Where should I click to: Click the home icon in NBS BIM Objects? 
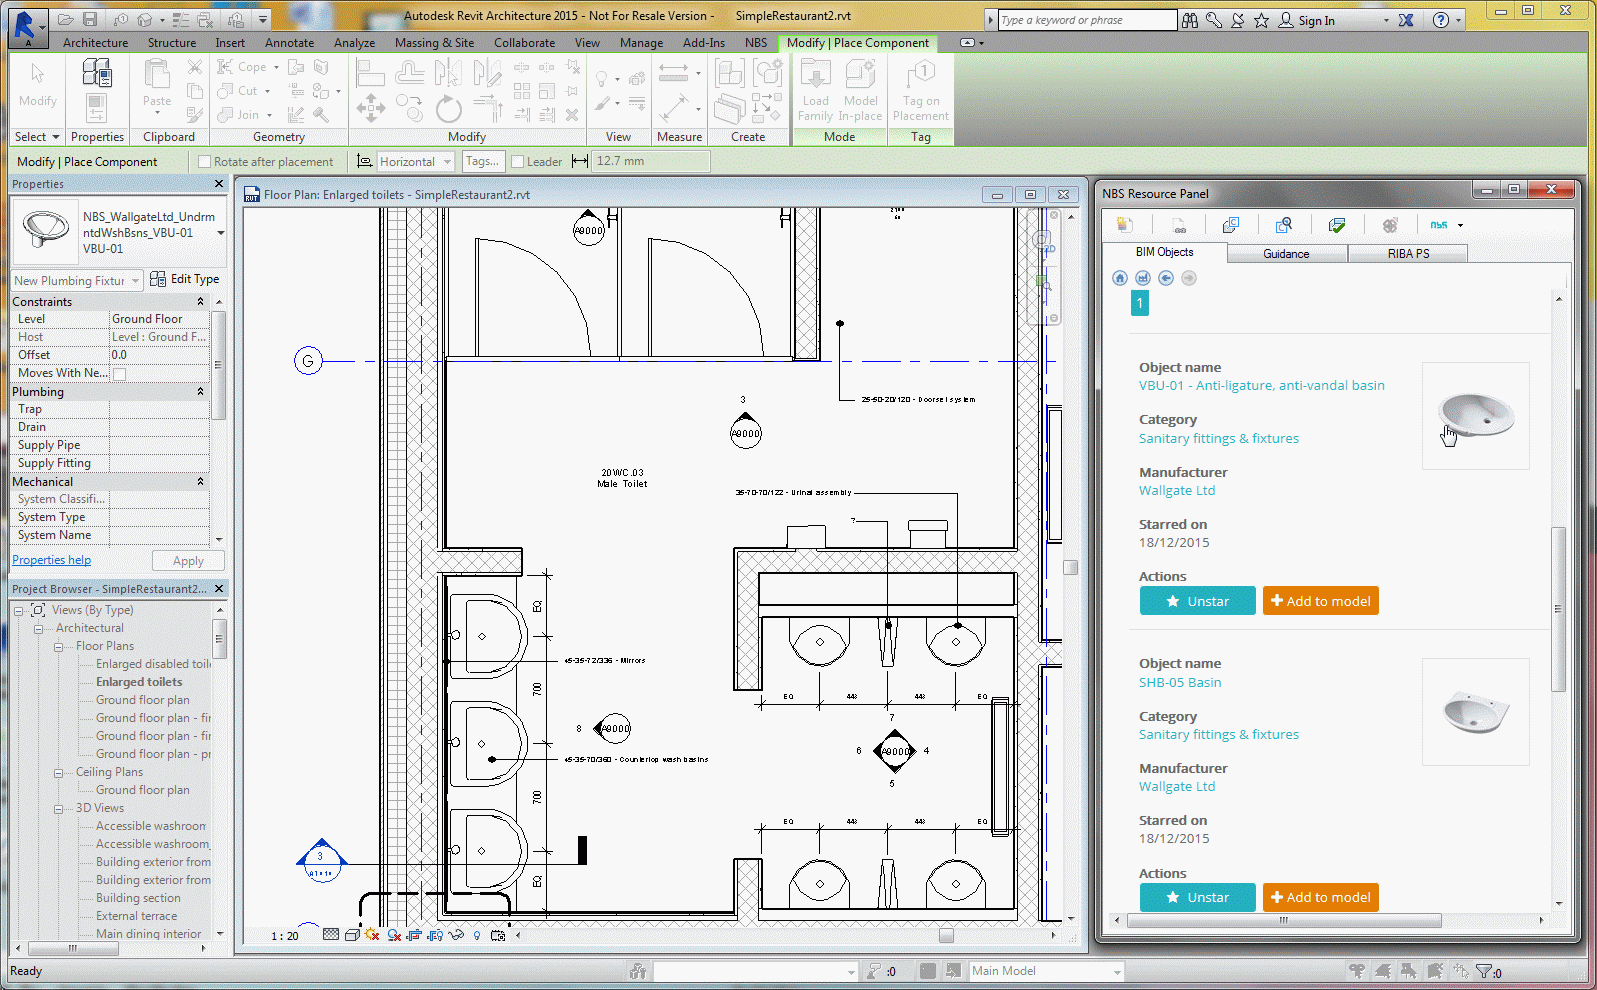[1120, 278]
